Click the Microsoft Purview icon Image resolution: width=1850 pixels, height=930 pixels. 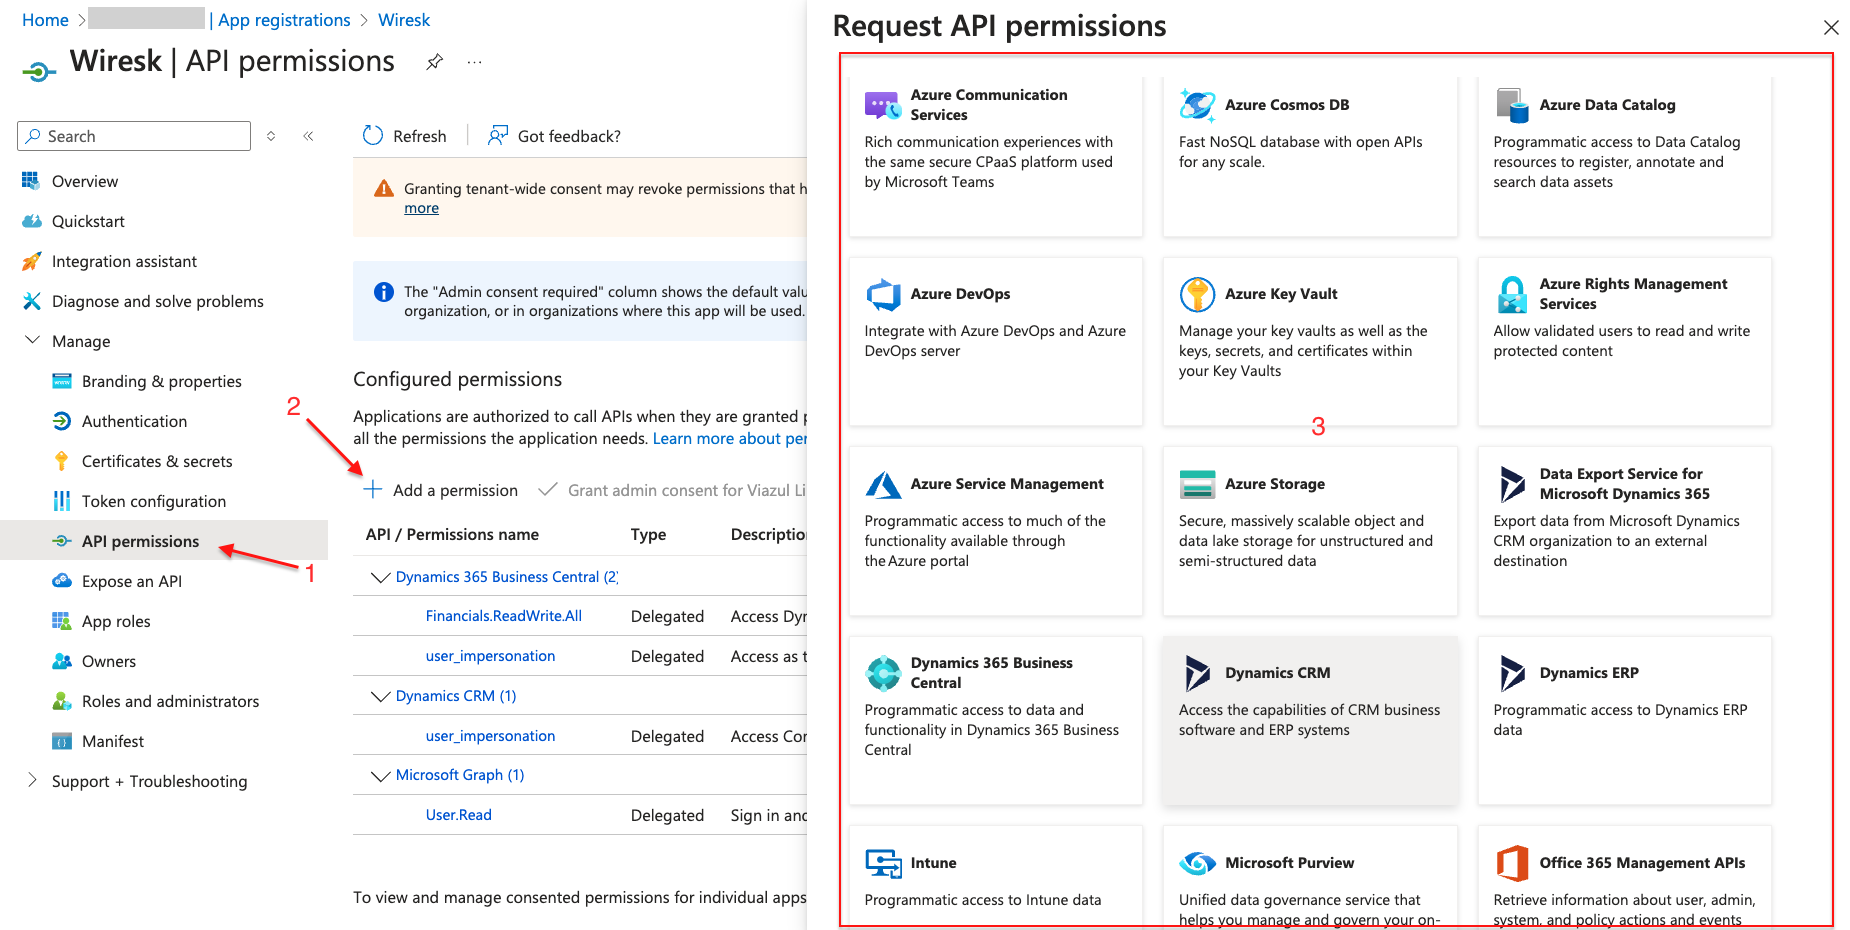tap(1197, 863)
